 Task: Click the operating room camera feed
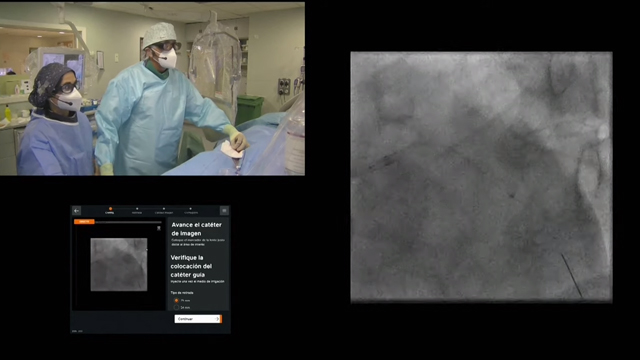tap(152, 89)
